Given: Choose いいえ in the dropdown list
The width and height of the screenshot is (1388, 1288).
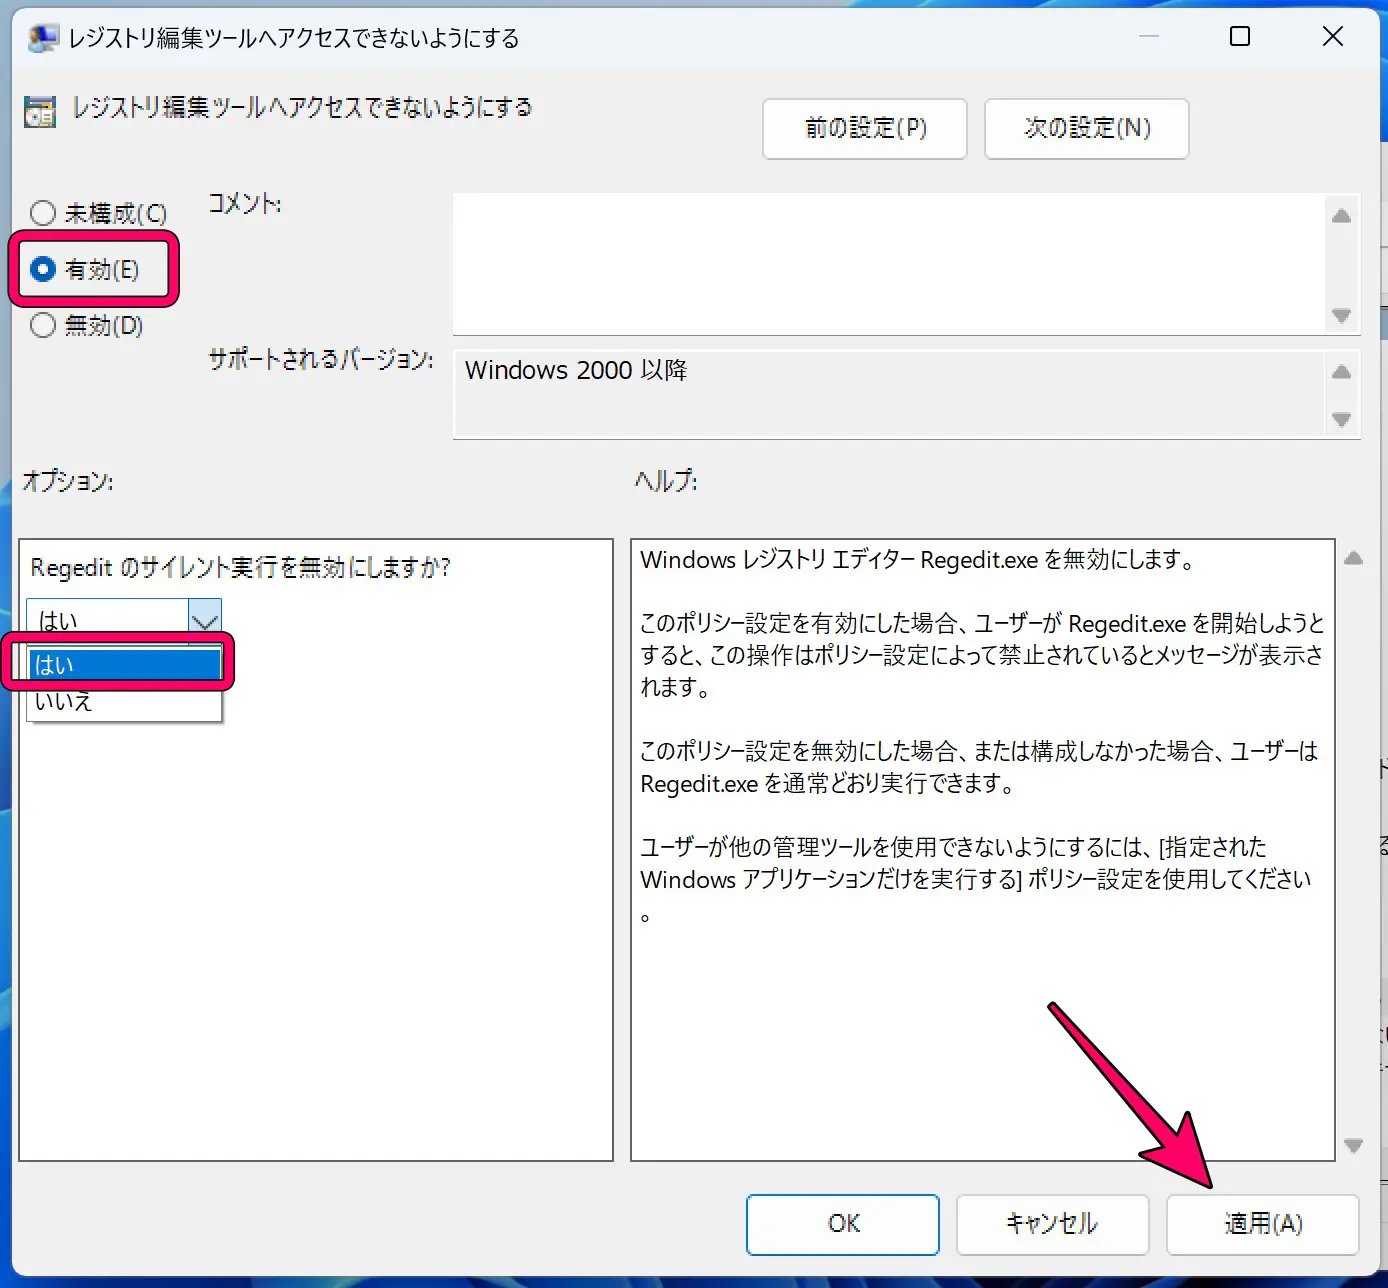Looking at the screenshot, I should [125, 701].
